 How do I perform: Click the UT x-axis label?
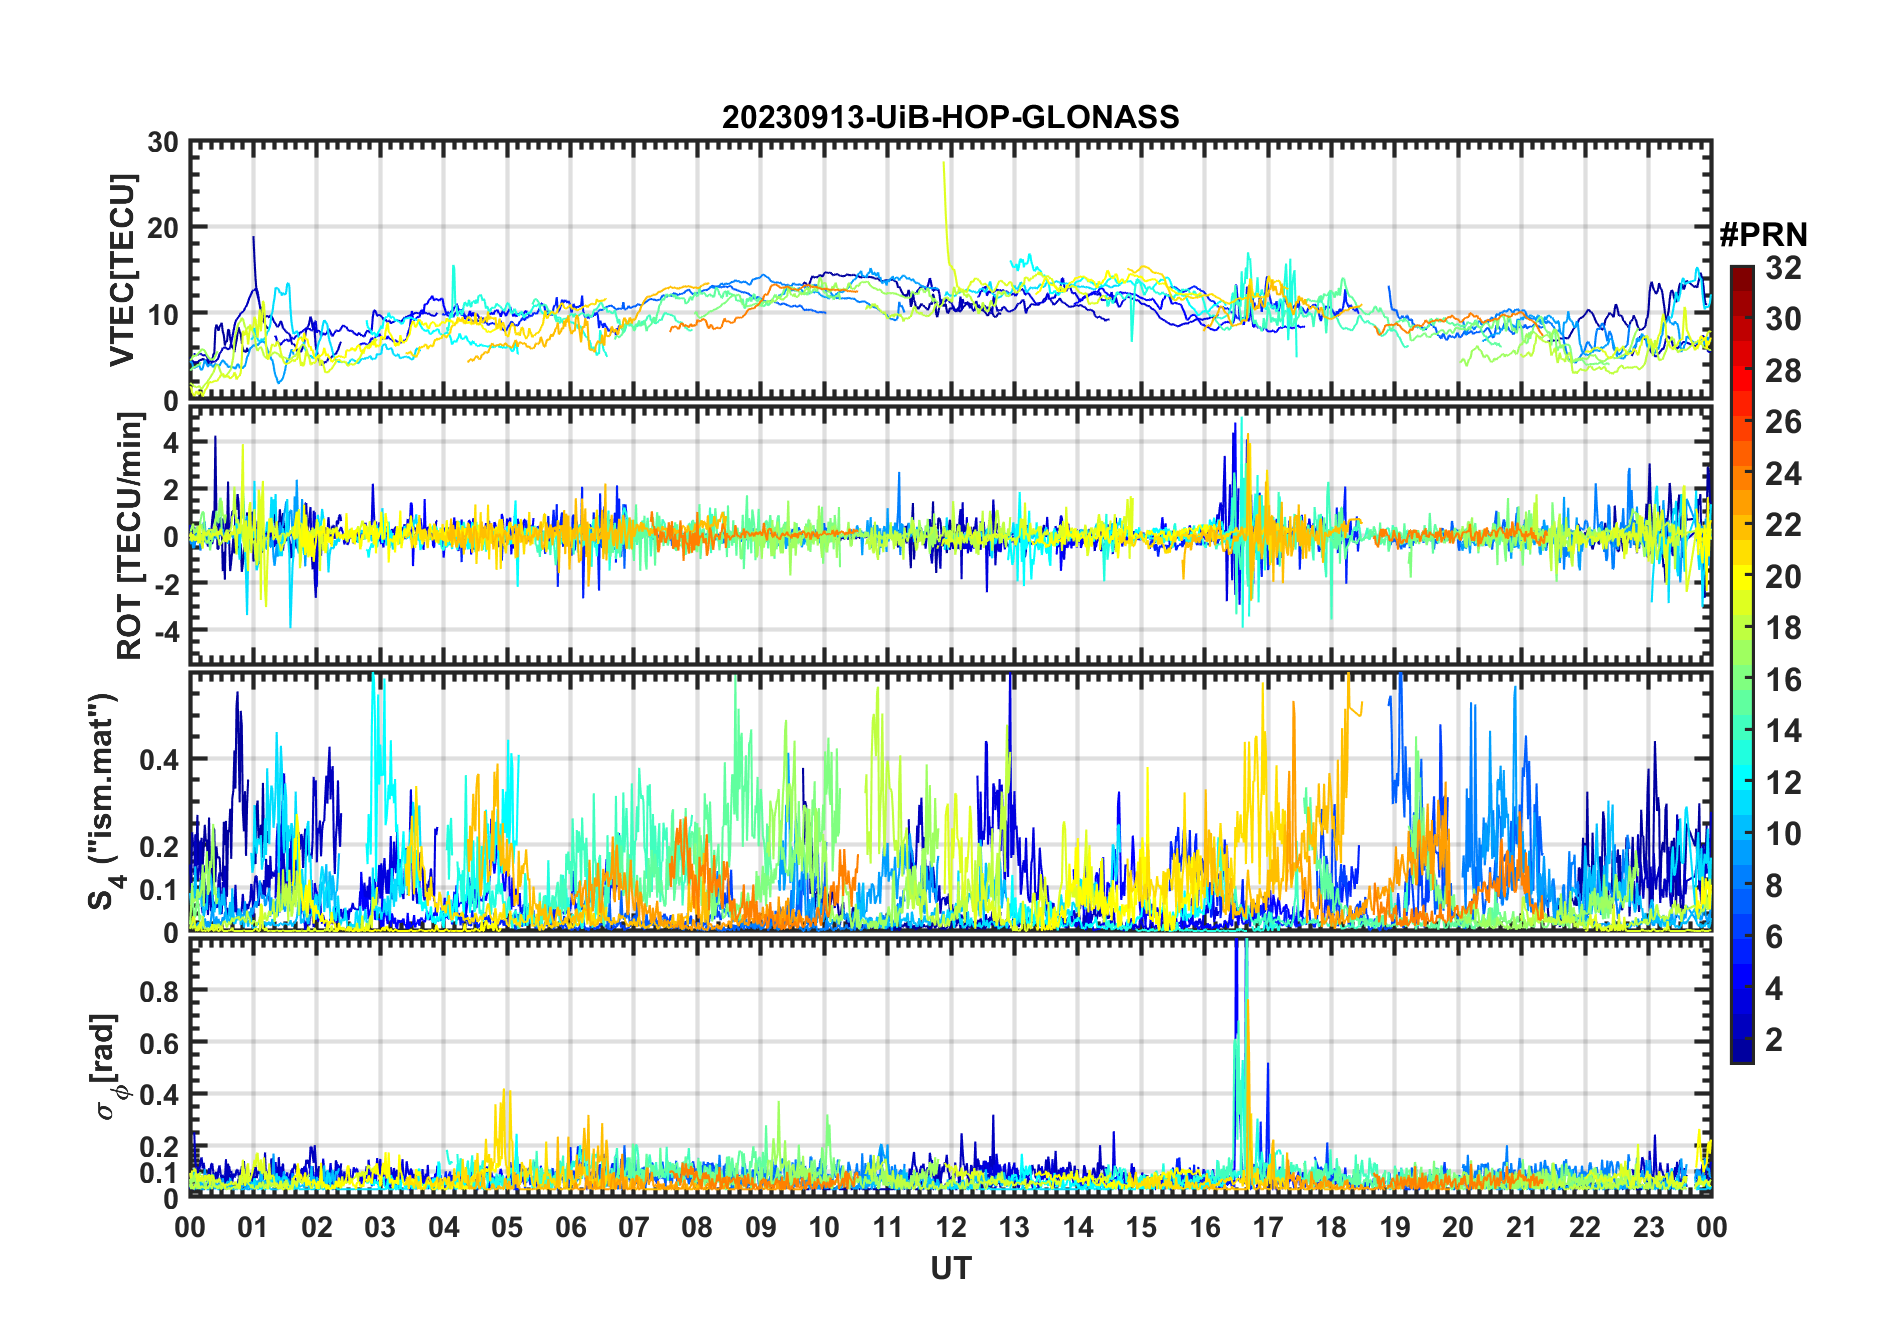click(x=950, y=1269)
